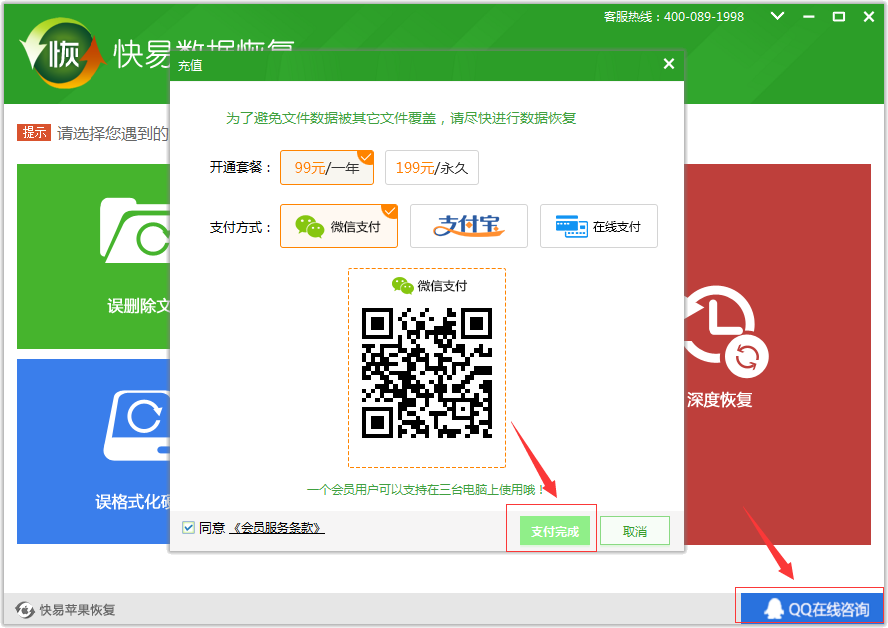This screenshot has width=888, height=628.
Task: Open the 误删除文件 green tile
Action: pos(93,257)
